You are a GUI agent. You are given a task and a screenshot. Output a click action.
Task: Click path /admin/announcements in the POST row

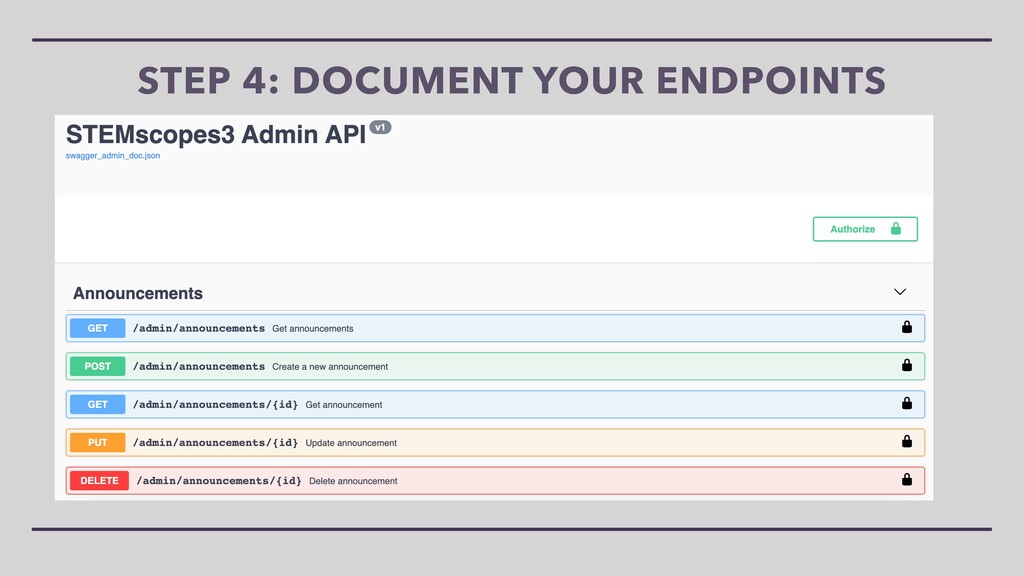(199, 366)
